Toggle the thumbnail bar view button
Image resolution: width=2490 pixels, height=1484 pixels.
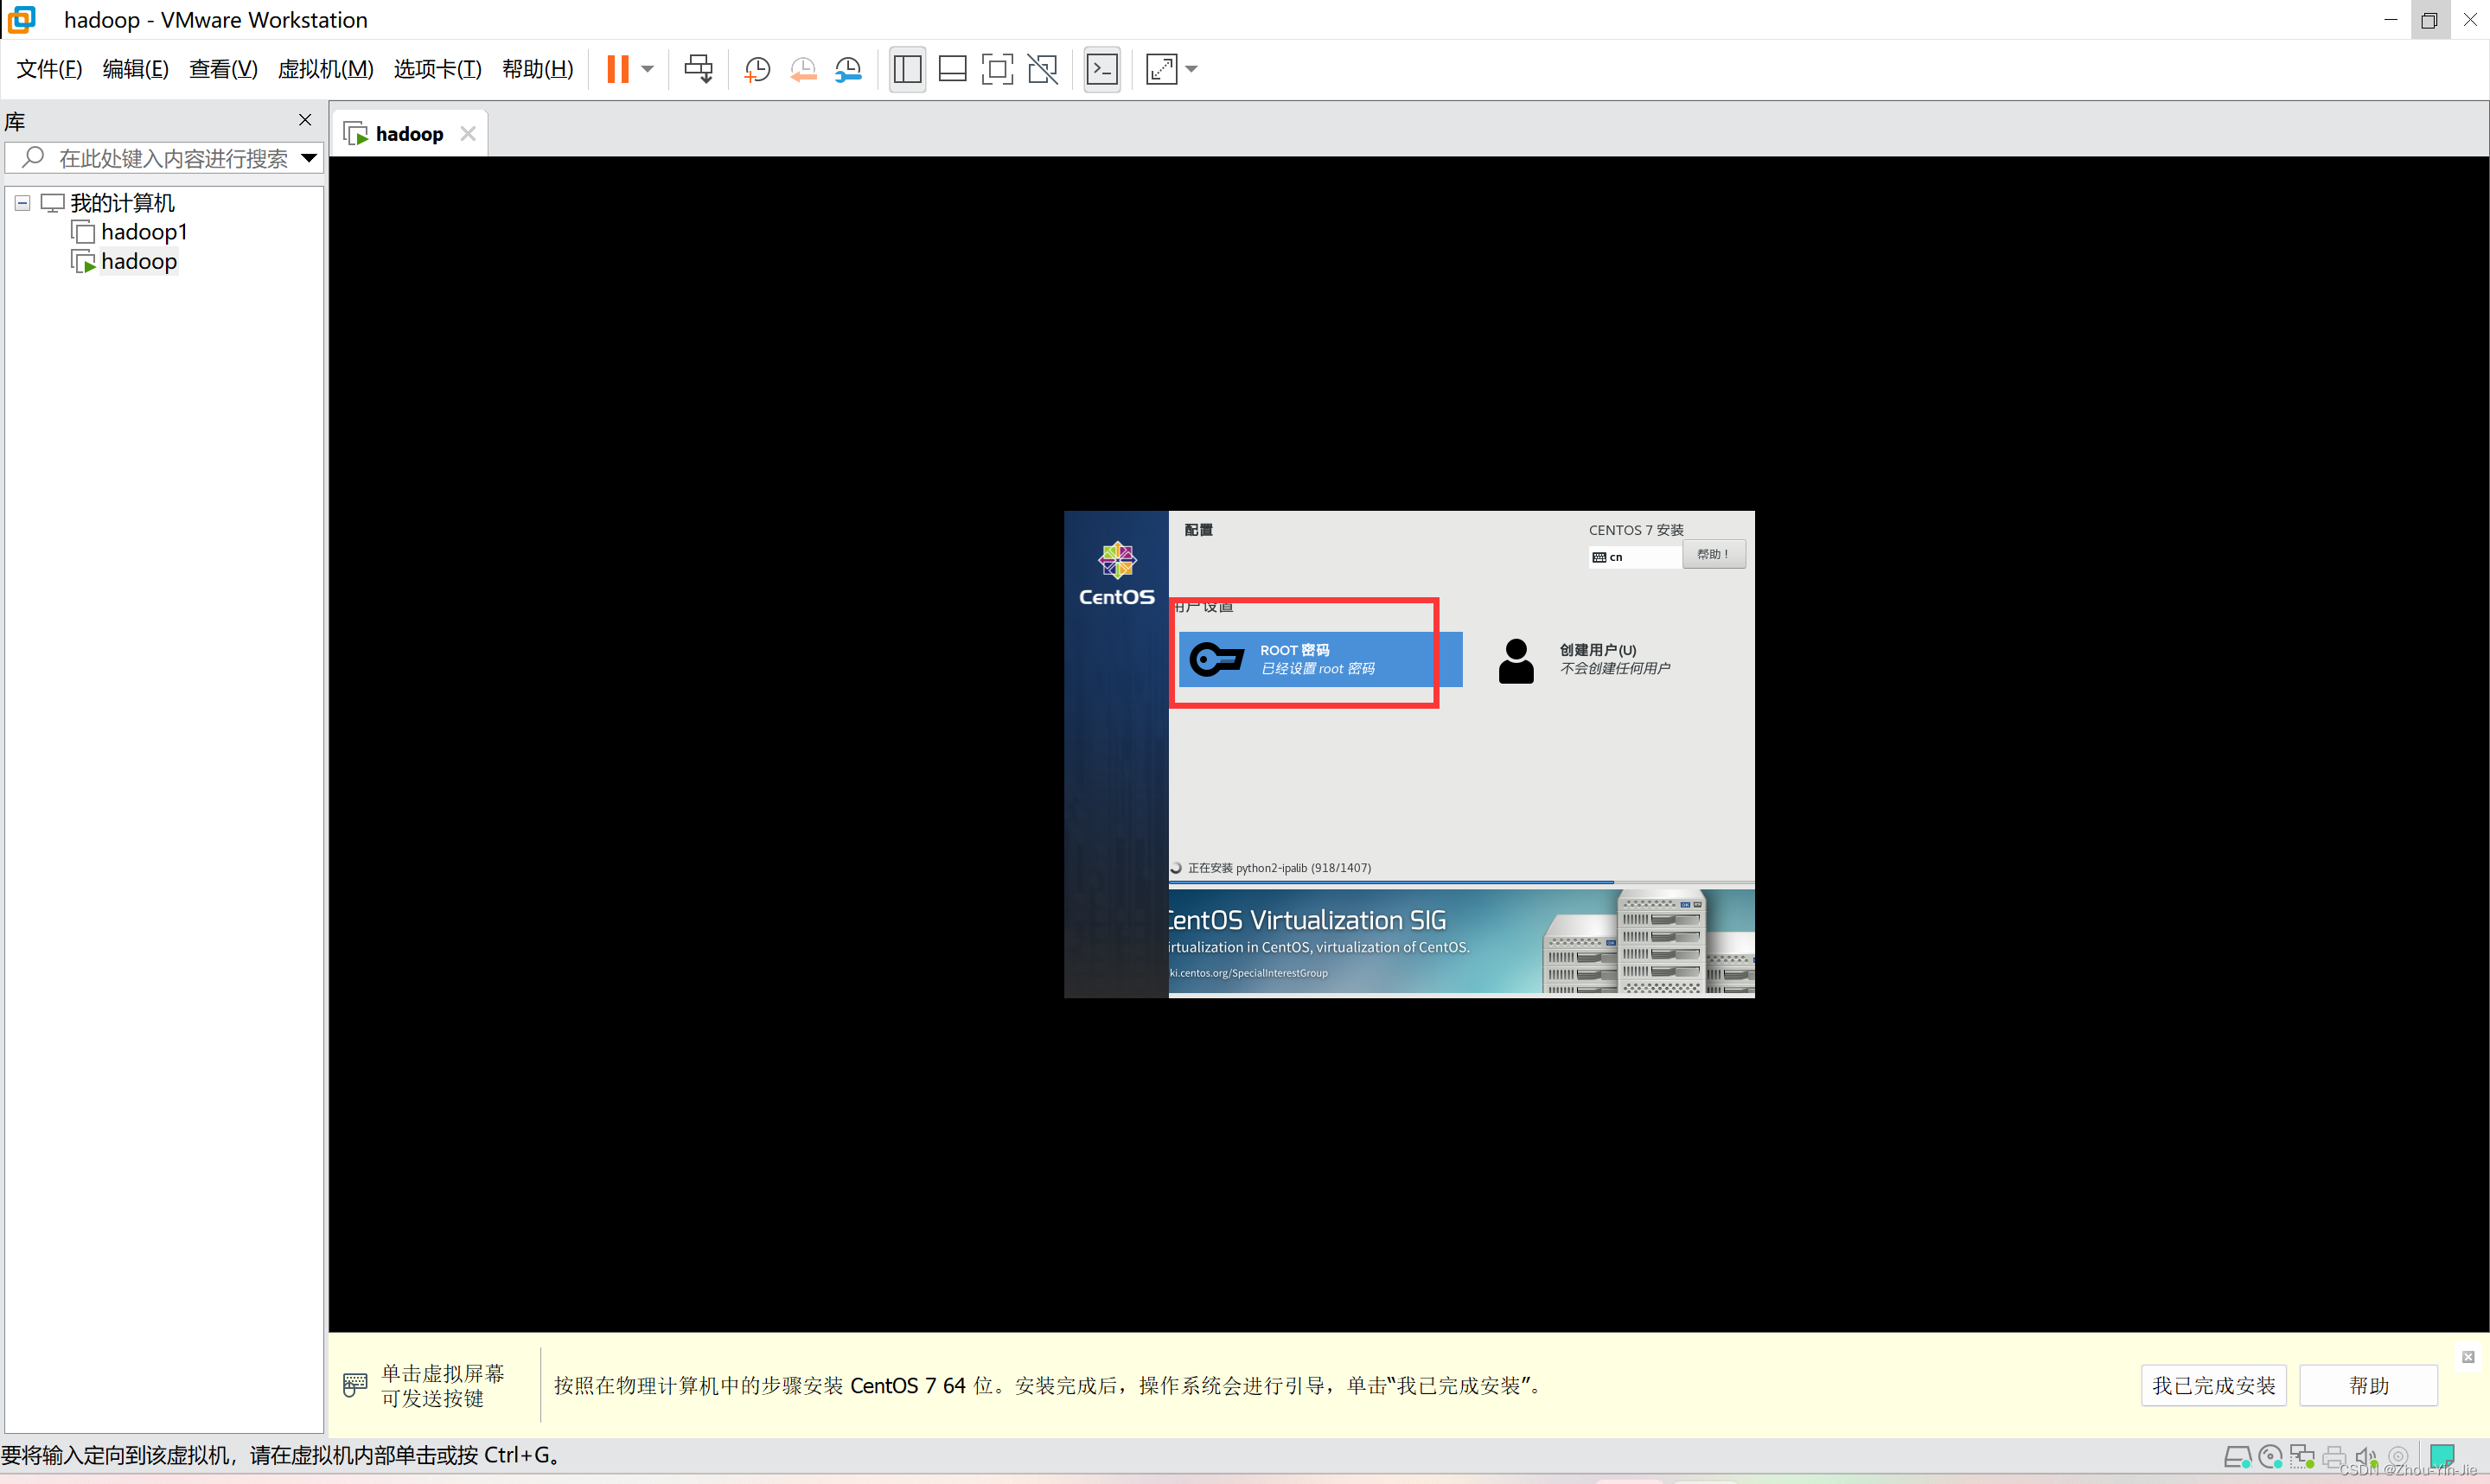click(952, 69)
